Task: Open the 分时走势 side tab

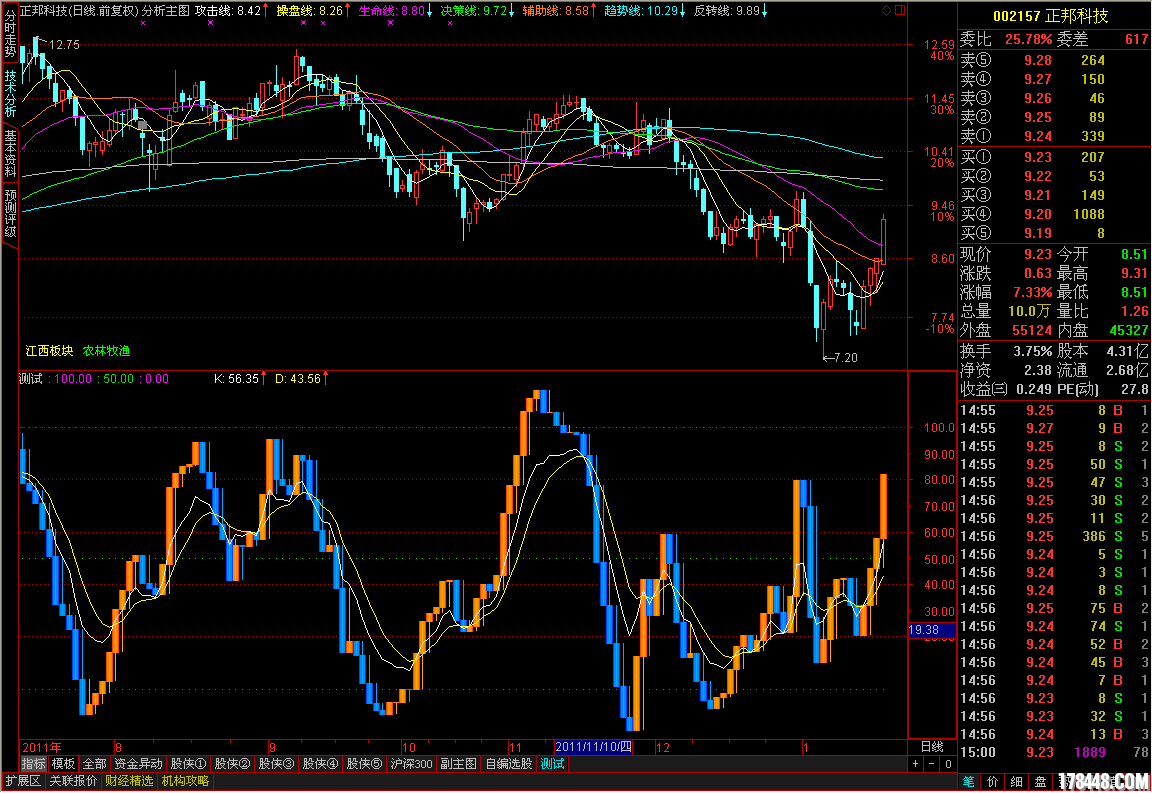Action: (10, 34)
